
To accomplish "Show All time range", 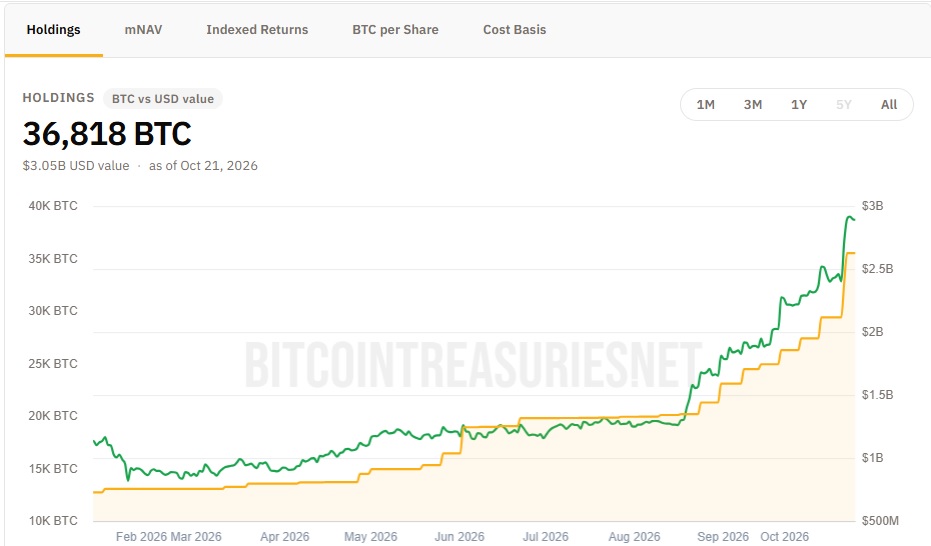I will (889, 105).
